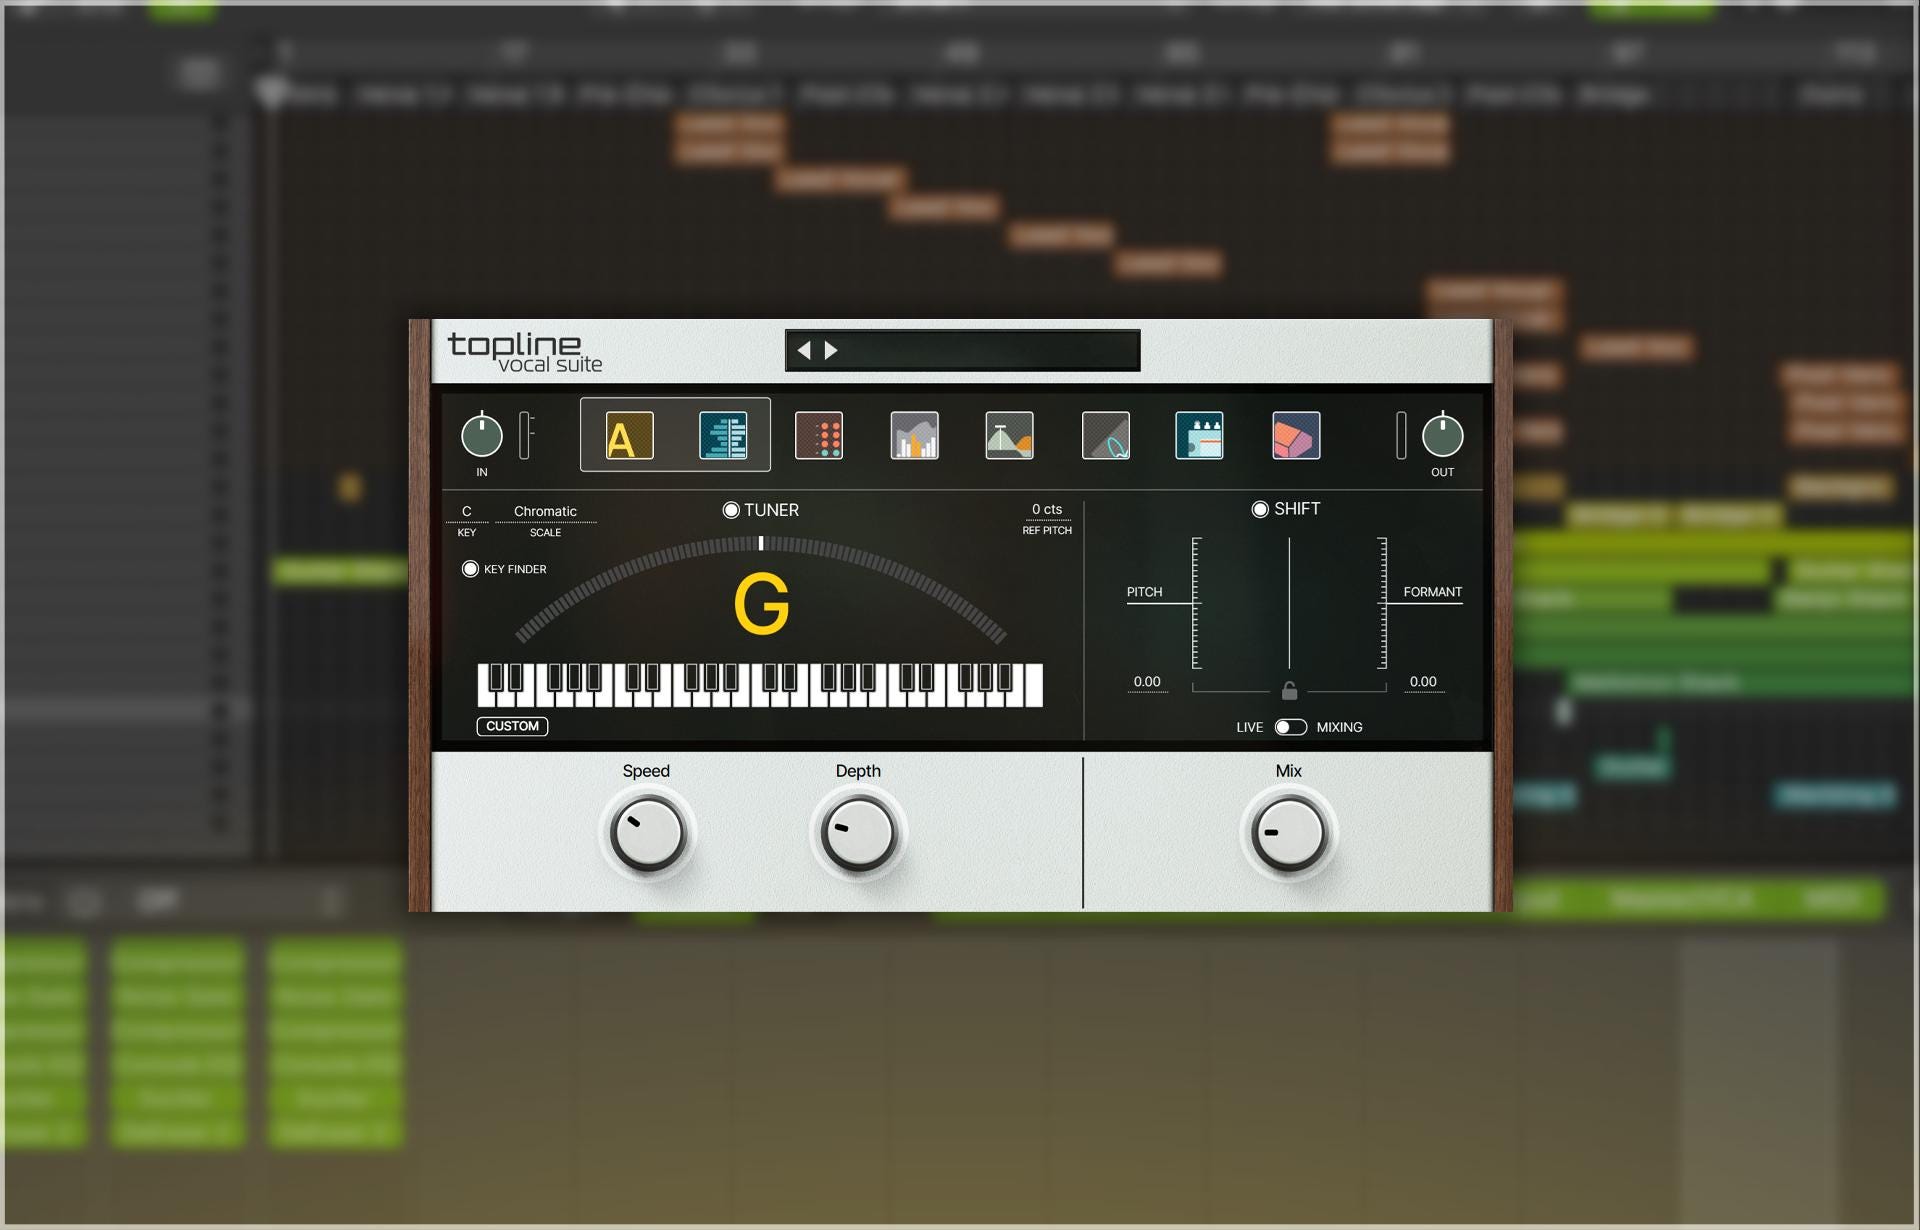The width and height of the screenshot is (1920, 1230).
Task: Click the CUSTOM button below keyboard
Action: tap(512, 726)
